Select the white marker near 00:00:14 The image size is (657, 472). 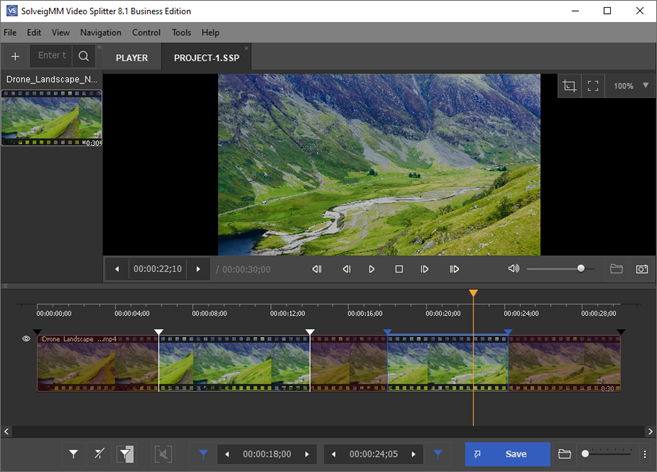(x=310, y=332)
